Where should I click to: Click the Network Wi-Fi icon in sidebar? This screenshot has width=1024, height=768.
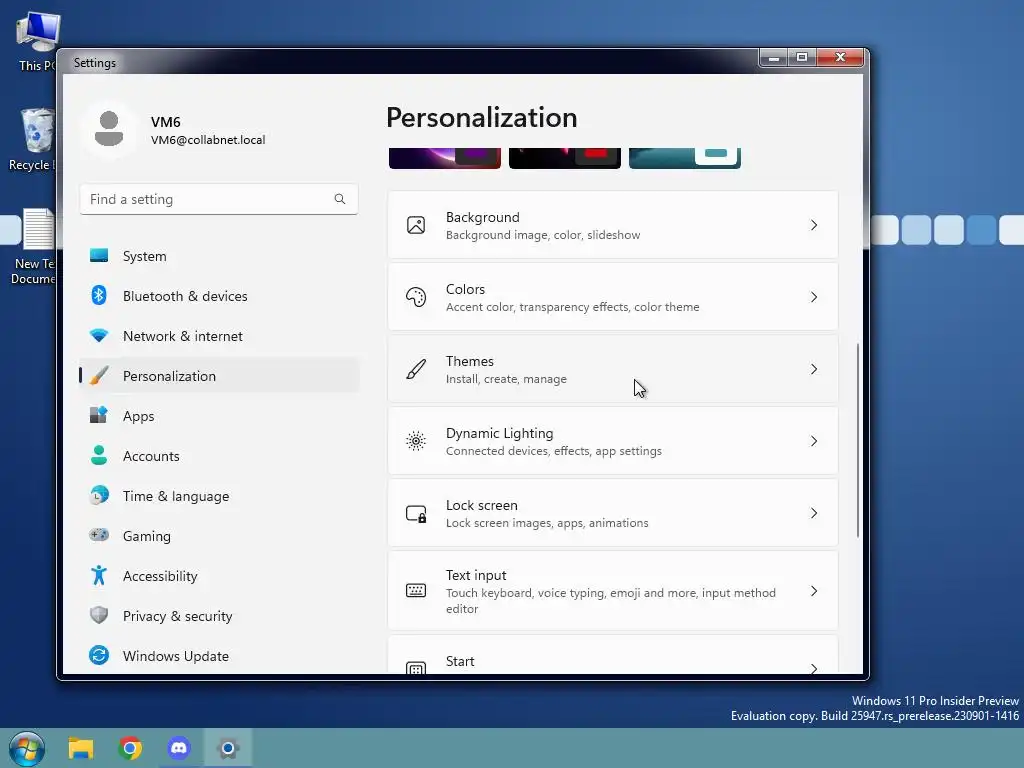[99, 336]
